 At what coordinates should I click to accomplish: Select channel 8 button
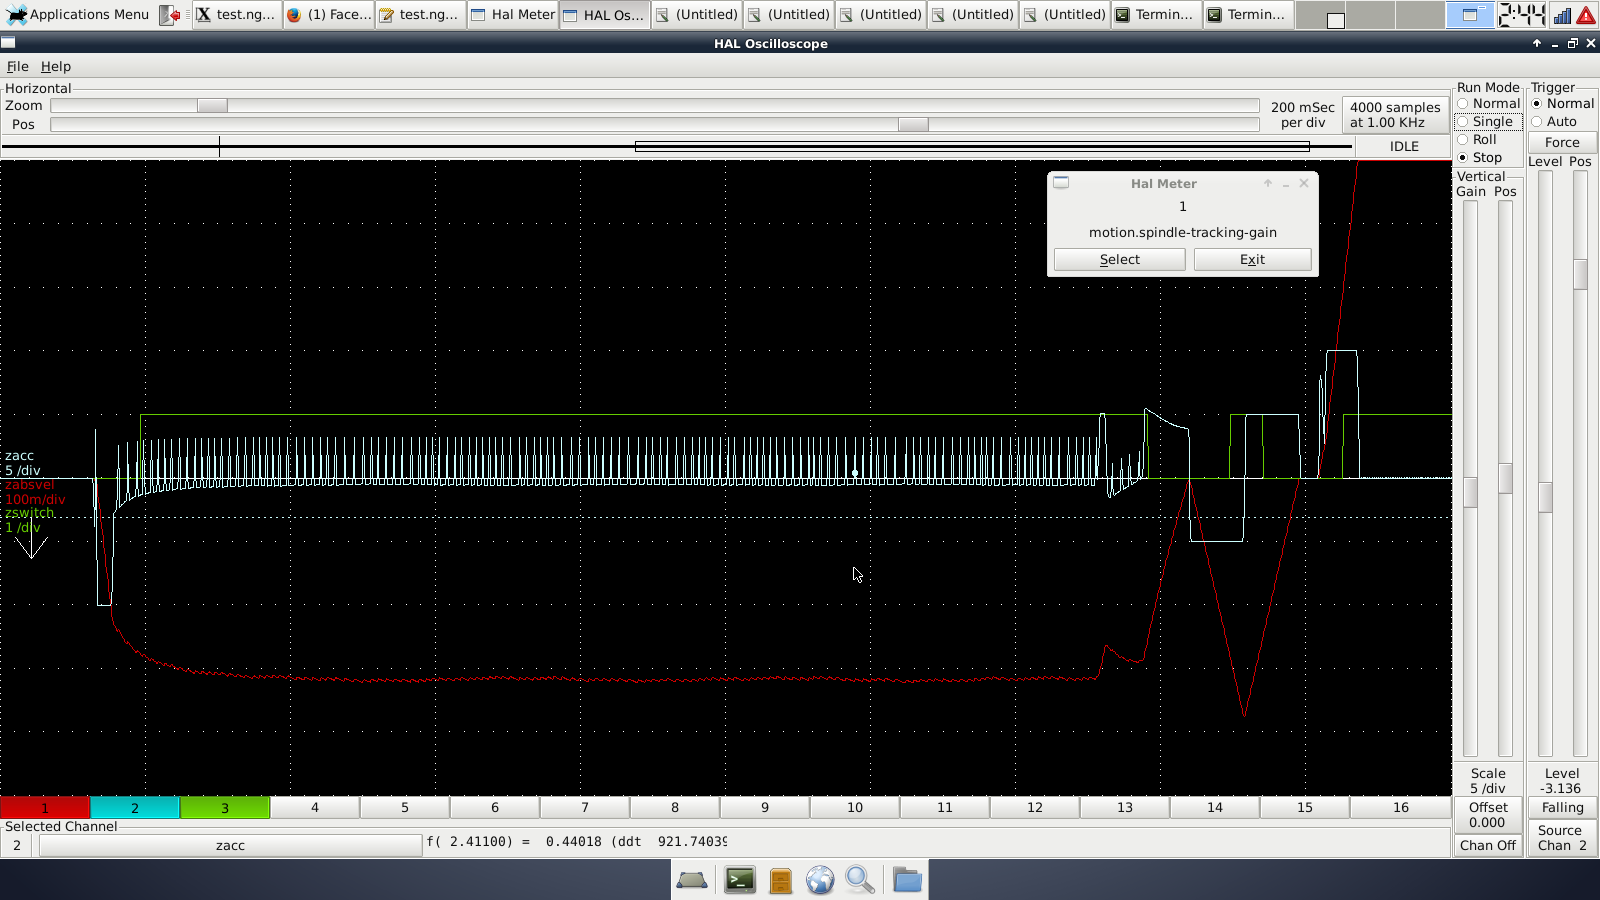[x=675, y=807]
